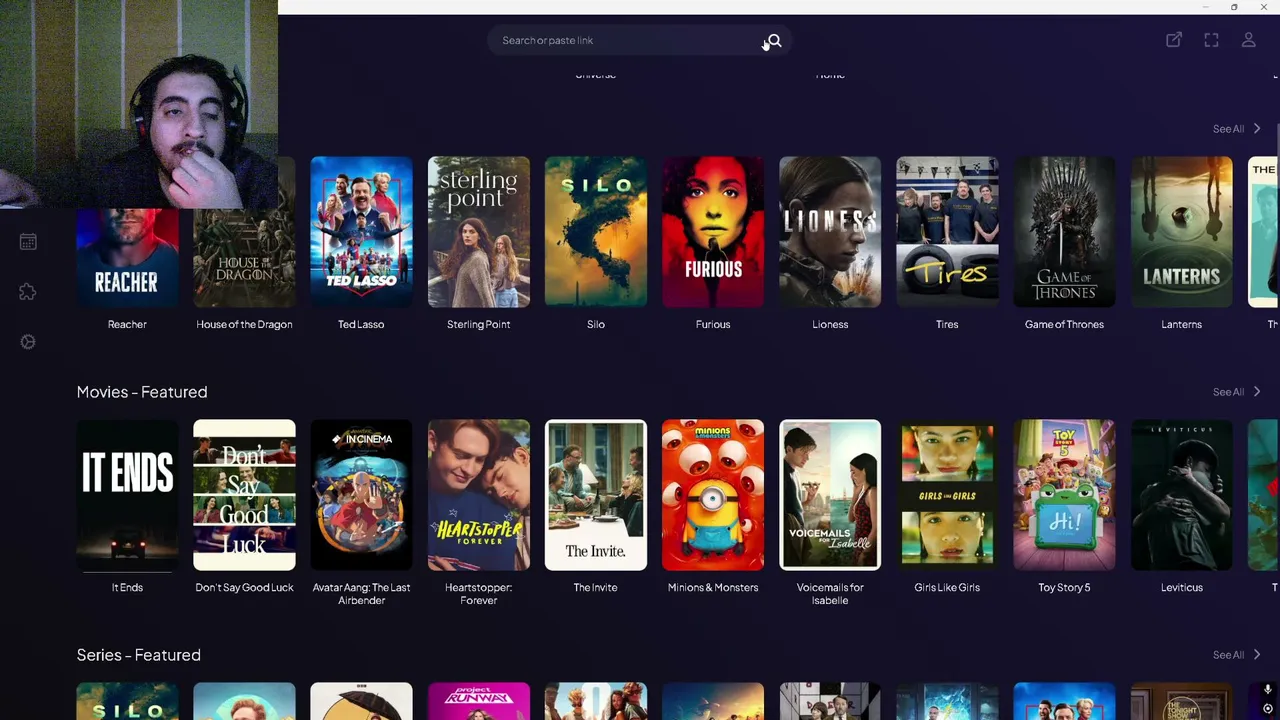This screenshot has width=1280, height=720.
Task: Click the 'Game of Thrones' title text
Action: [1064, 324]
